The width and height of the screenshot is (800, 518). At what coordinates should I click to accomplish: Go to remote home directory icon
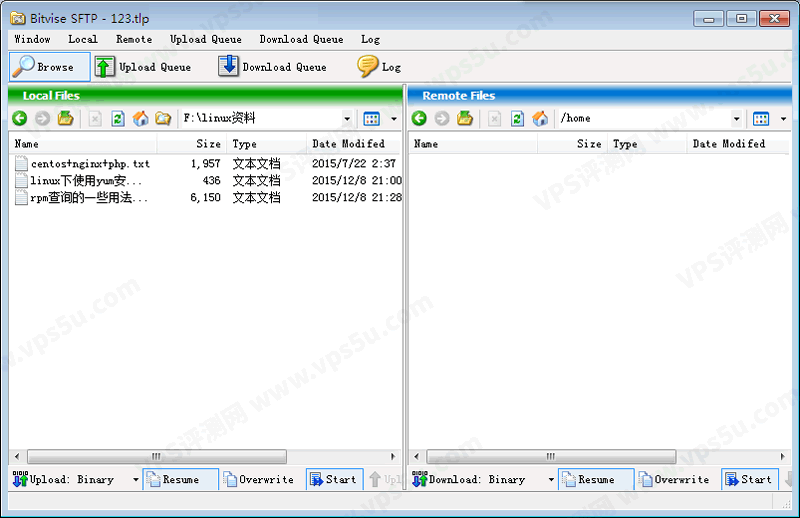tap(540, 119)
